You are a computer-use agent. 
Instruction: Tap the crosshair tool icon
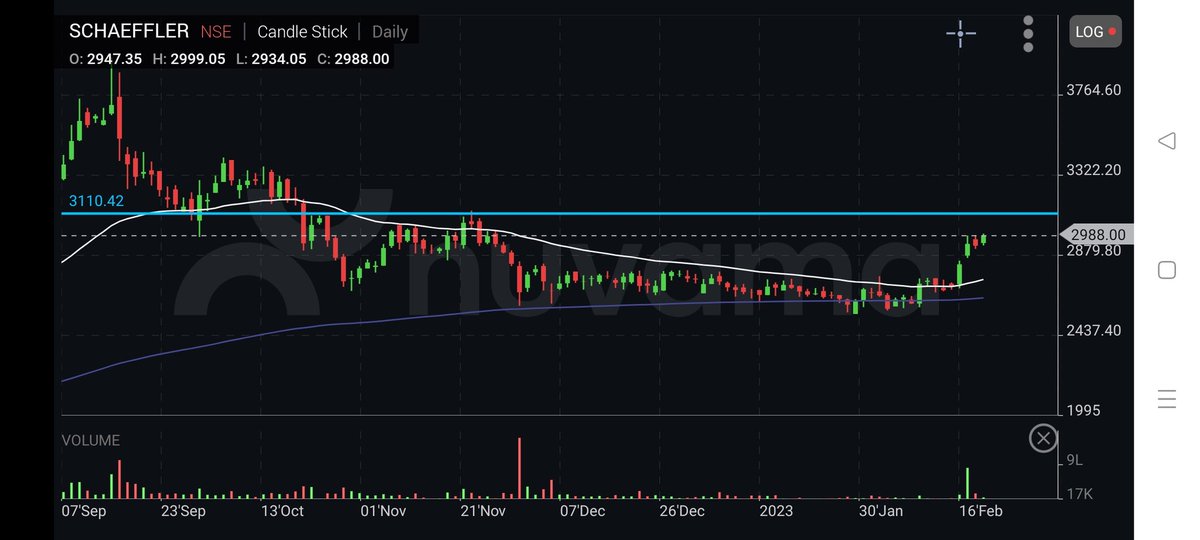coord(960,33)
